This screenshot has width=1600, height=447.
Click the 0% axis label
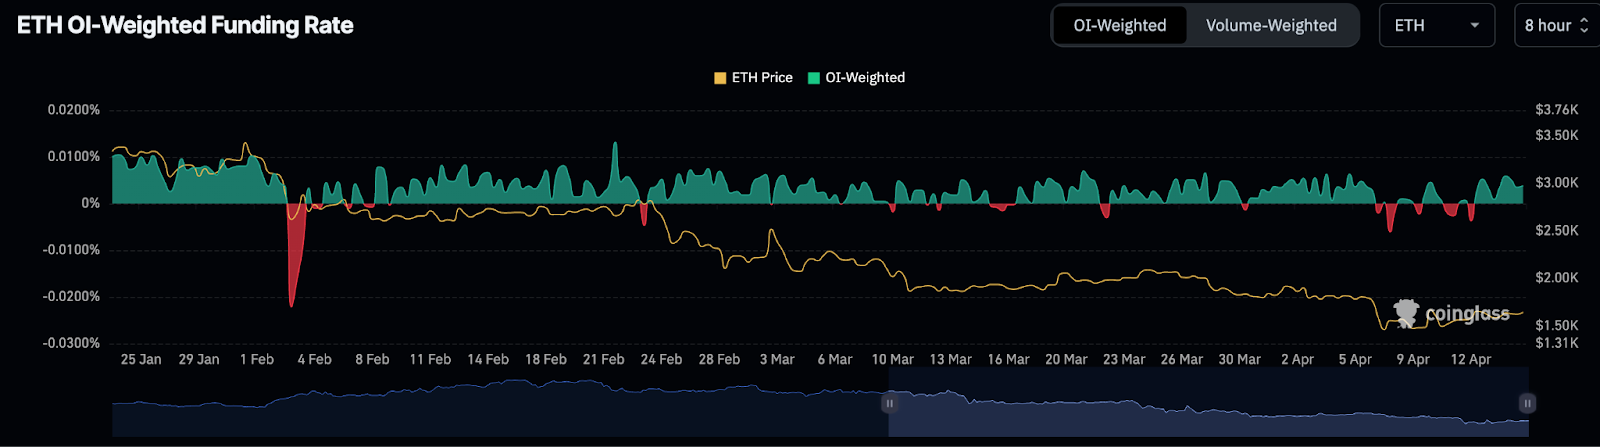91,203
